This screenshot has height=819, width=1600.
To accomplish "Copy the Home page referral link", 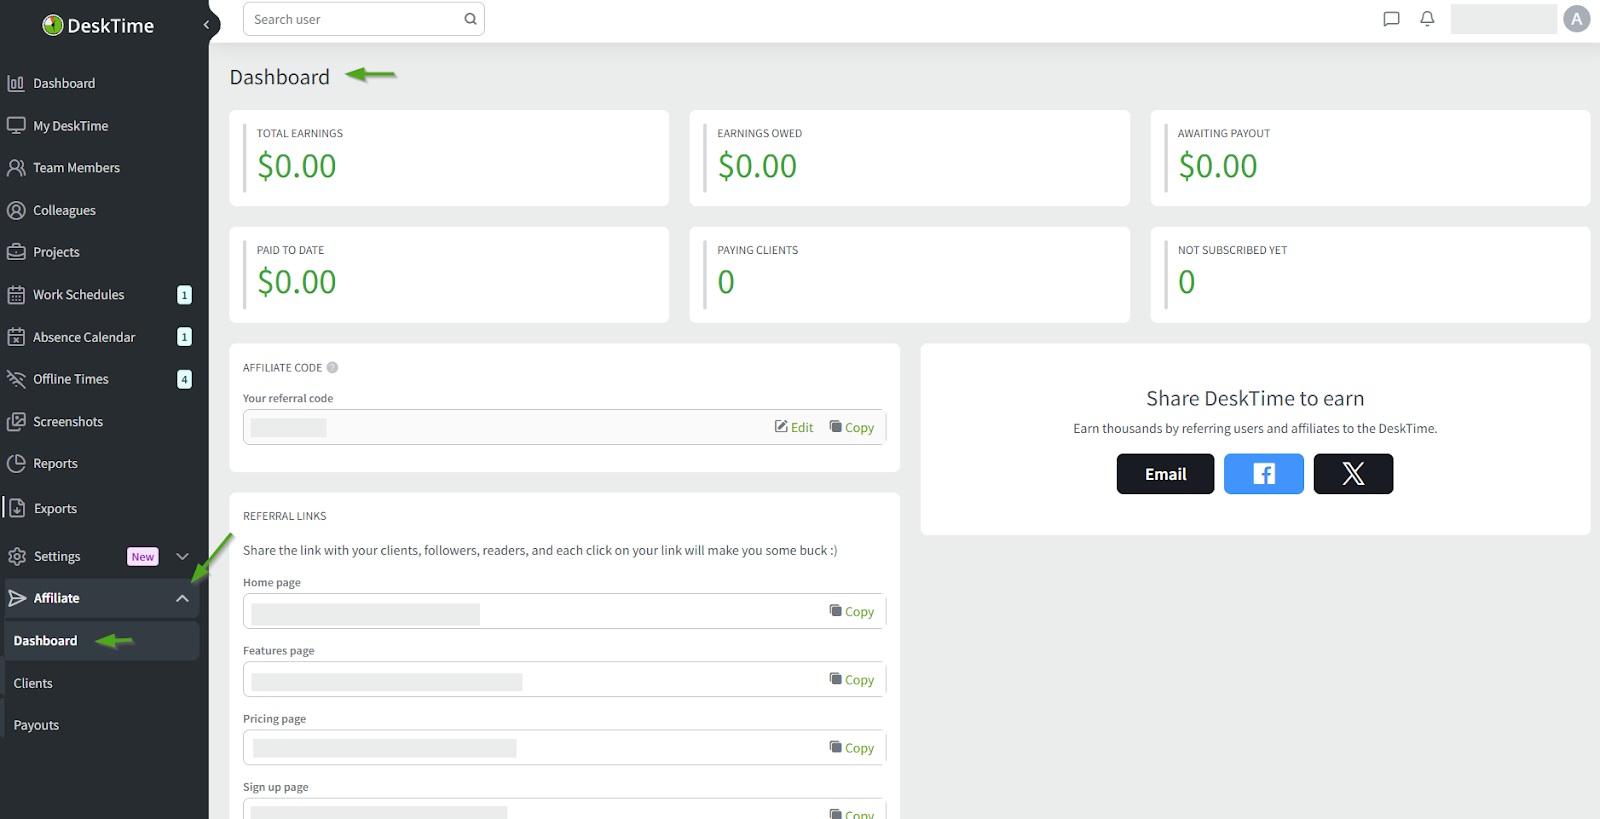I will click(852, 612).
